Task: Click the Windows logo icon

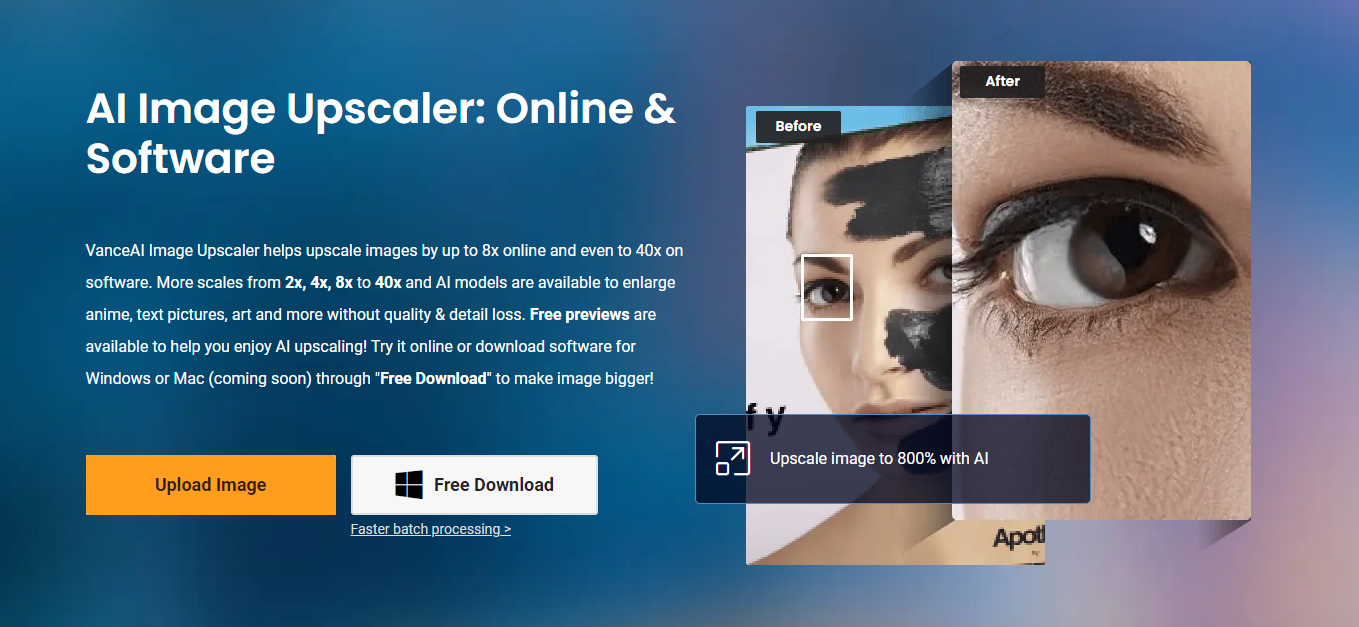Action: click(408, 485)
